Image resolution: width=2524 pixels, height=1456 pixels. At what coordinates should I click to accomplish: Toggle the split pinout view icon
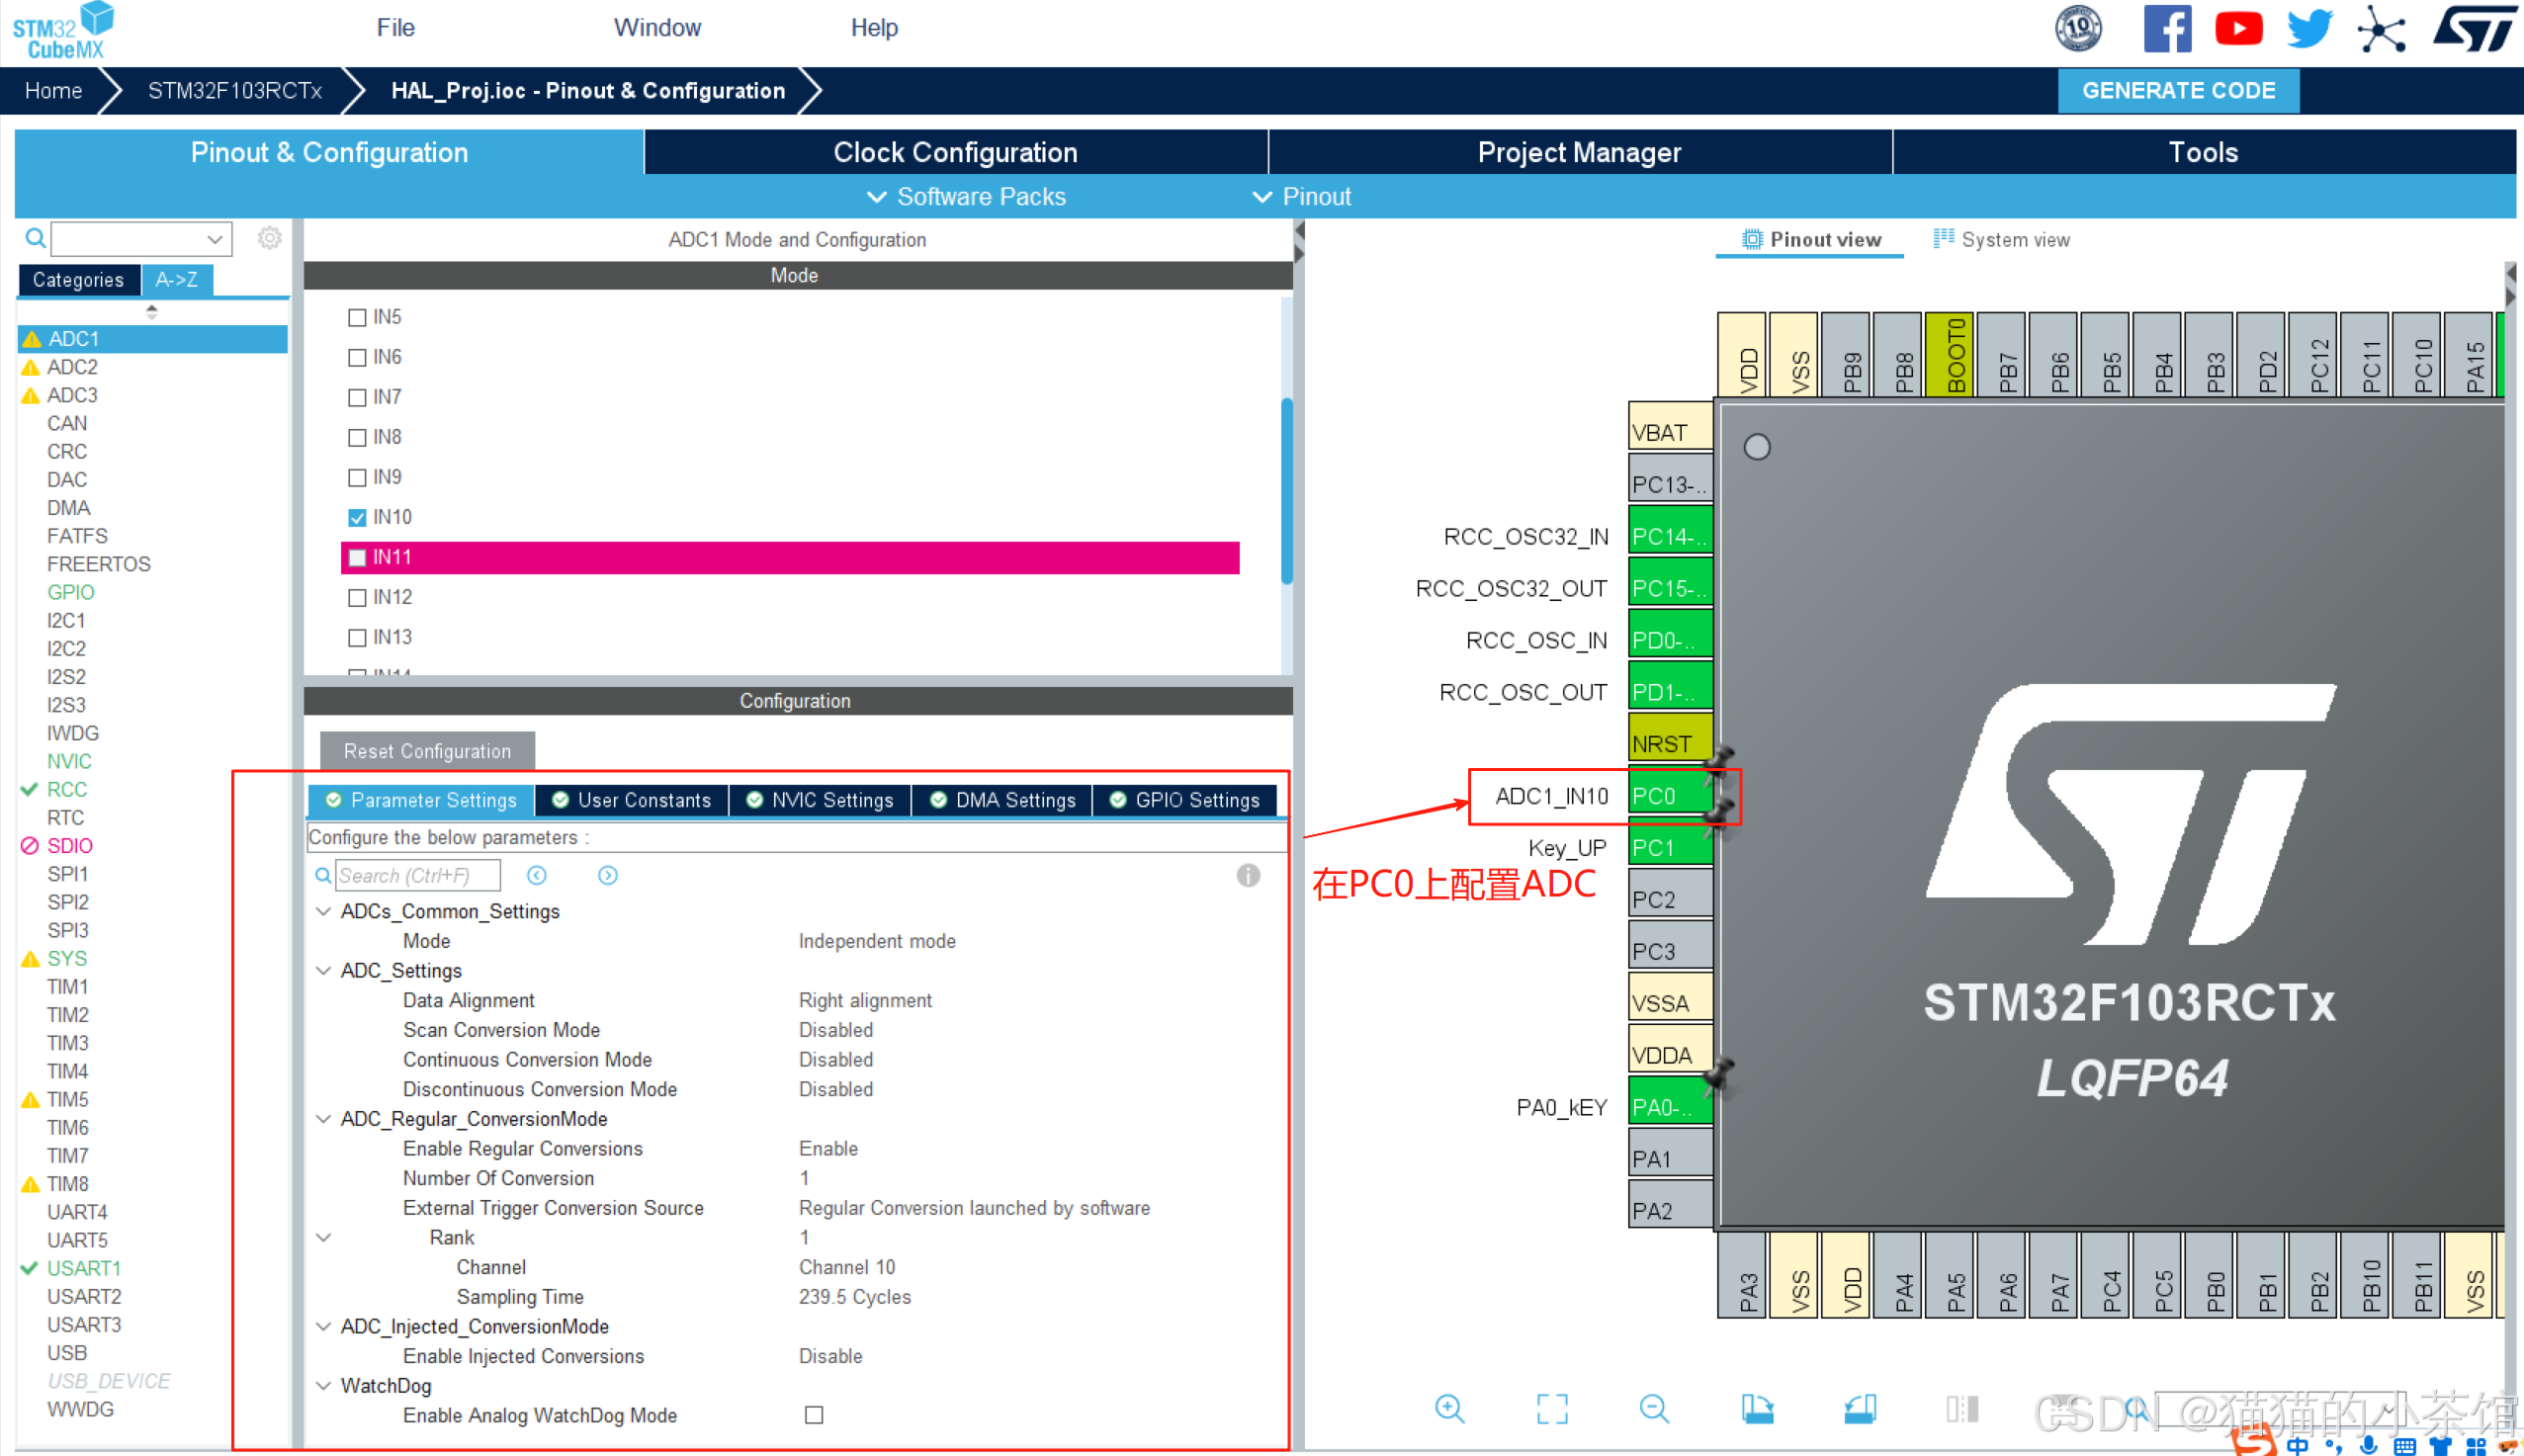[1963, 1409]
